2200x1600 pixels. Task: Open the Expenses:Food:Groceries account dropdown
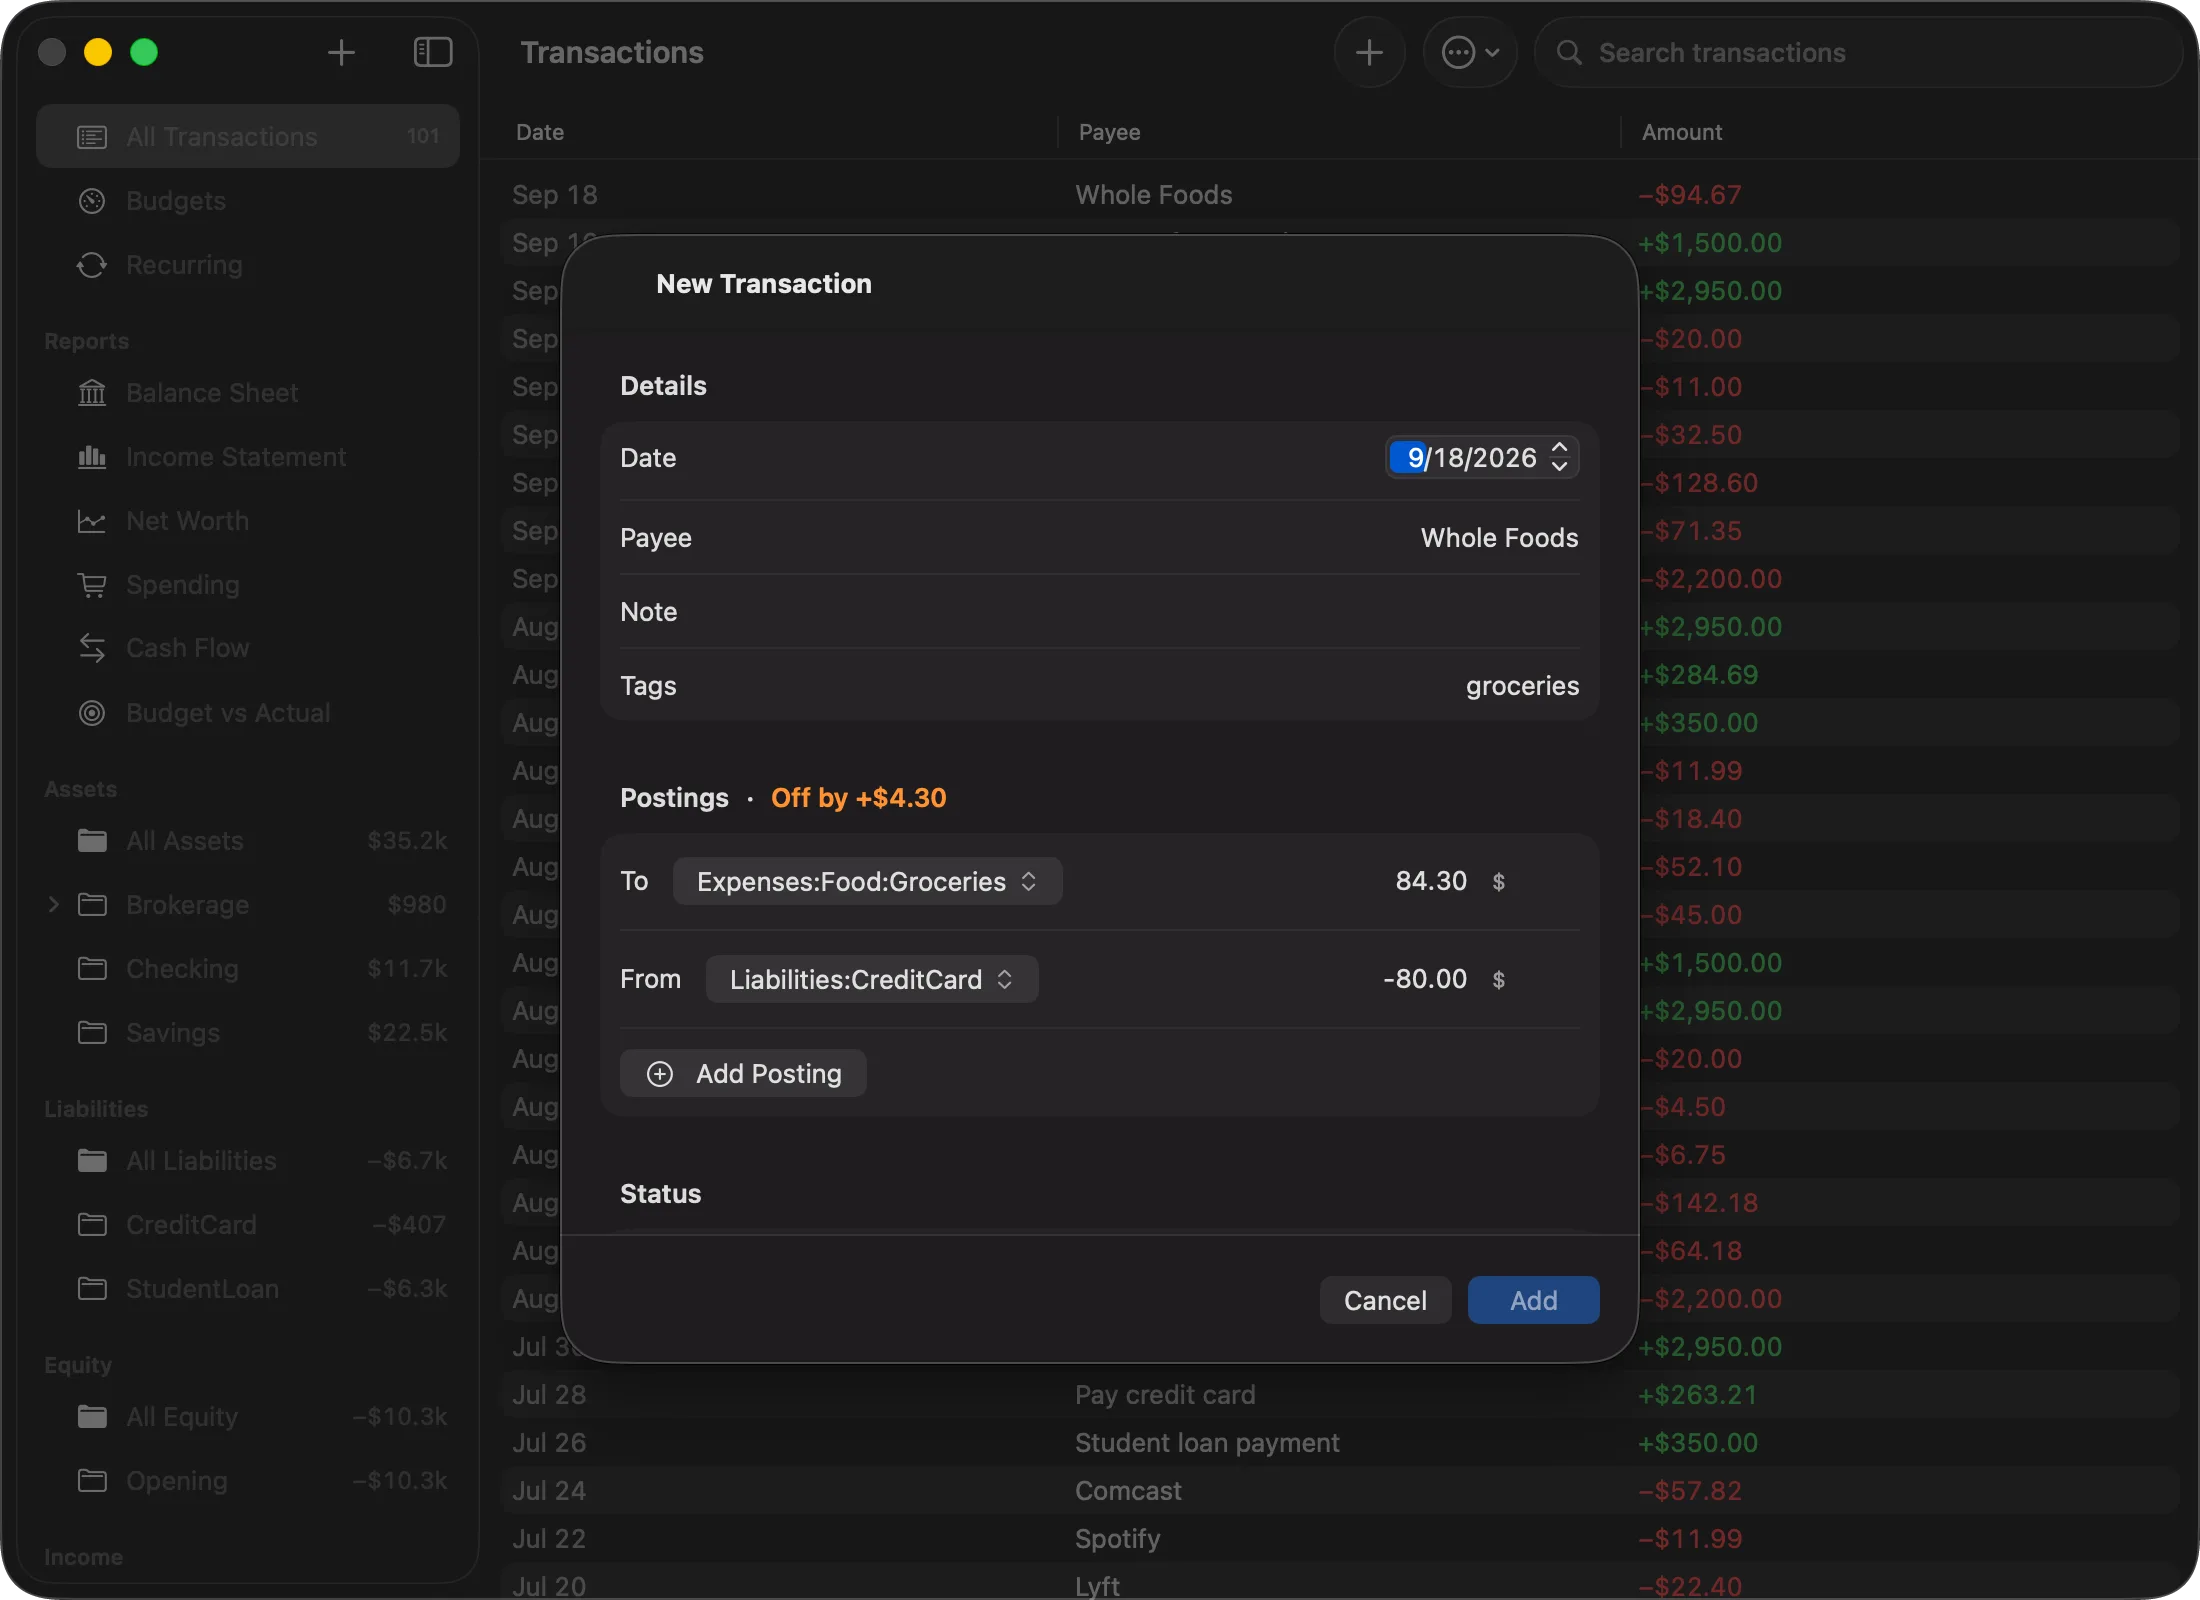click(867, 881)
